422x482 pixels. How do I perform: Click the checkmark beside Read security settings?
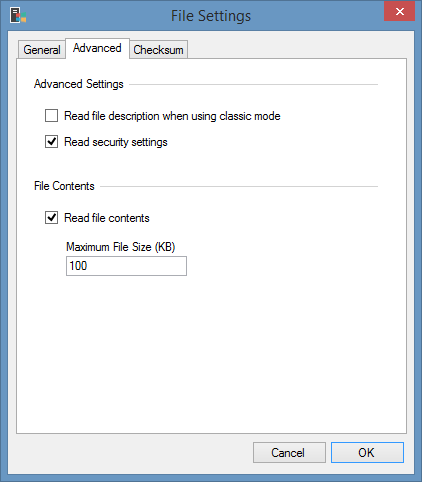(x=51, y=142)
